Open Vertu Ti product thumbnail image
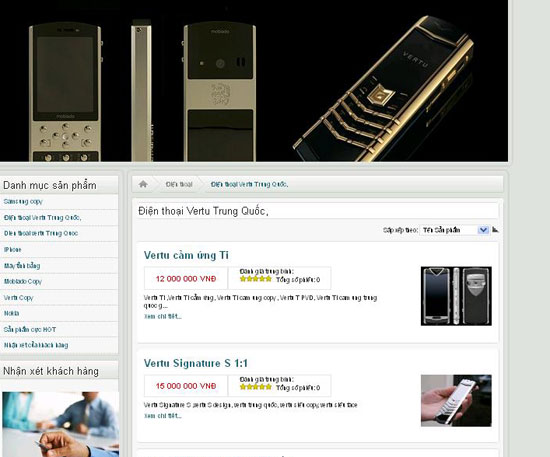This screenshot has width=550, height=457. 456,296
